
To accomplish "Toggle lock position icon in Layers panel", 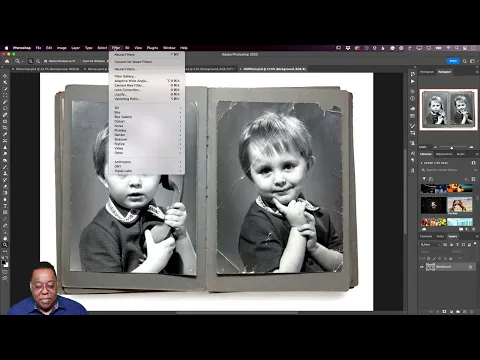I will tap(440, 258).
